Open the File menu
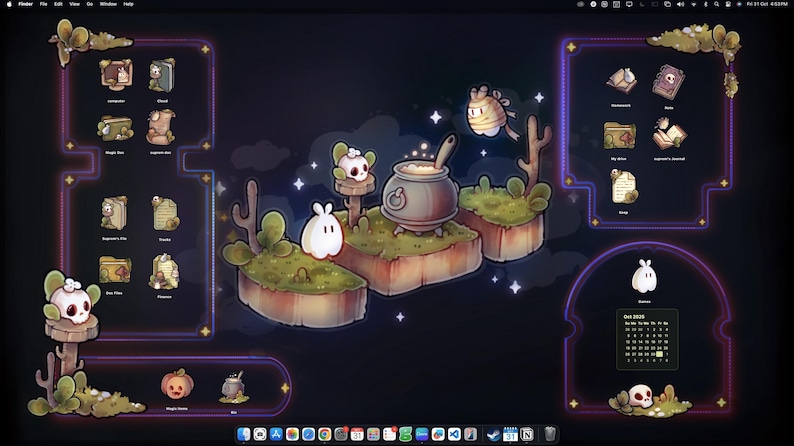Image resolution: width=794 pixels, height=446 pixels. tap(44, 4)
